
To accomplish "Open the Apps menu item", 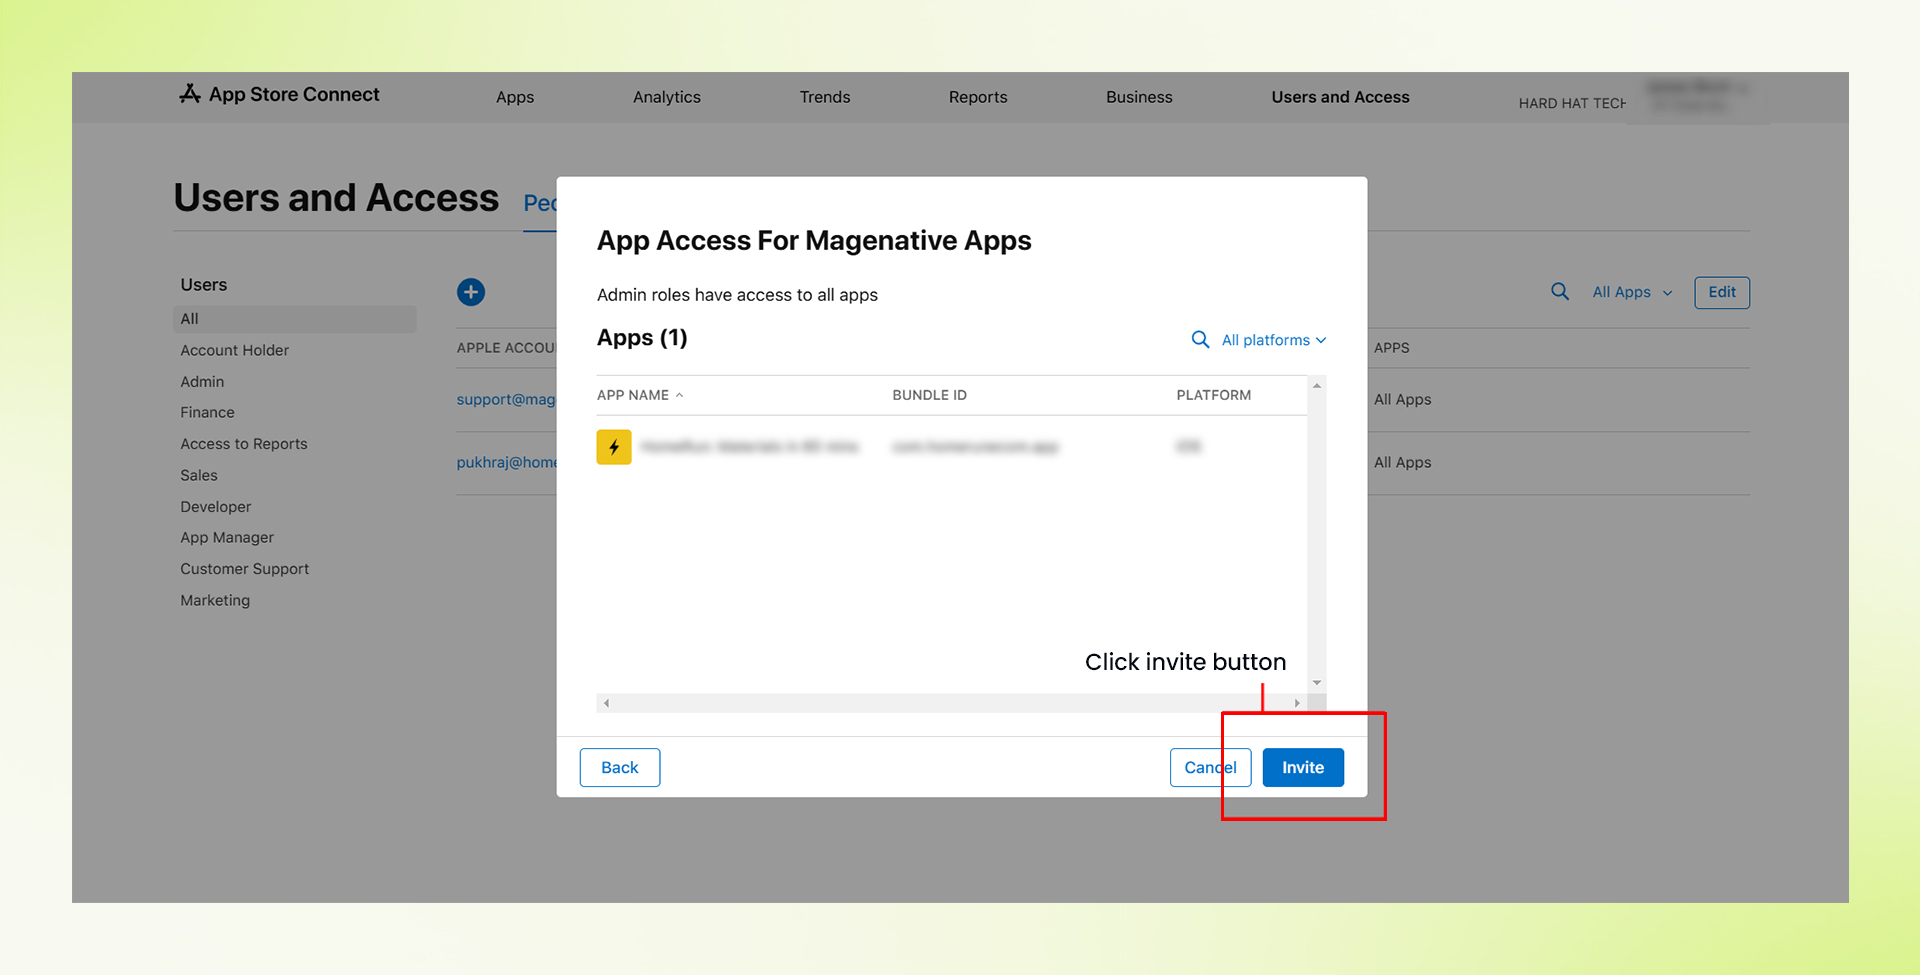I will point(515,97).
